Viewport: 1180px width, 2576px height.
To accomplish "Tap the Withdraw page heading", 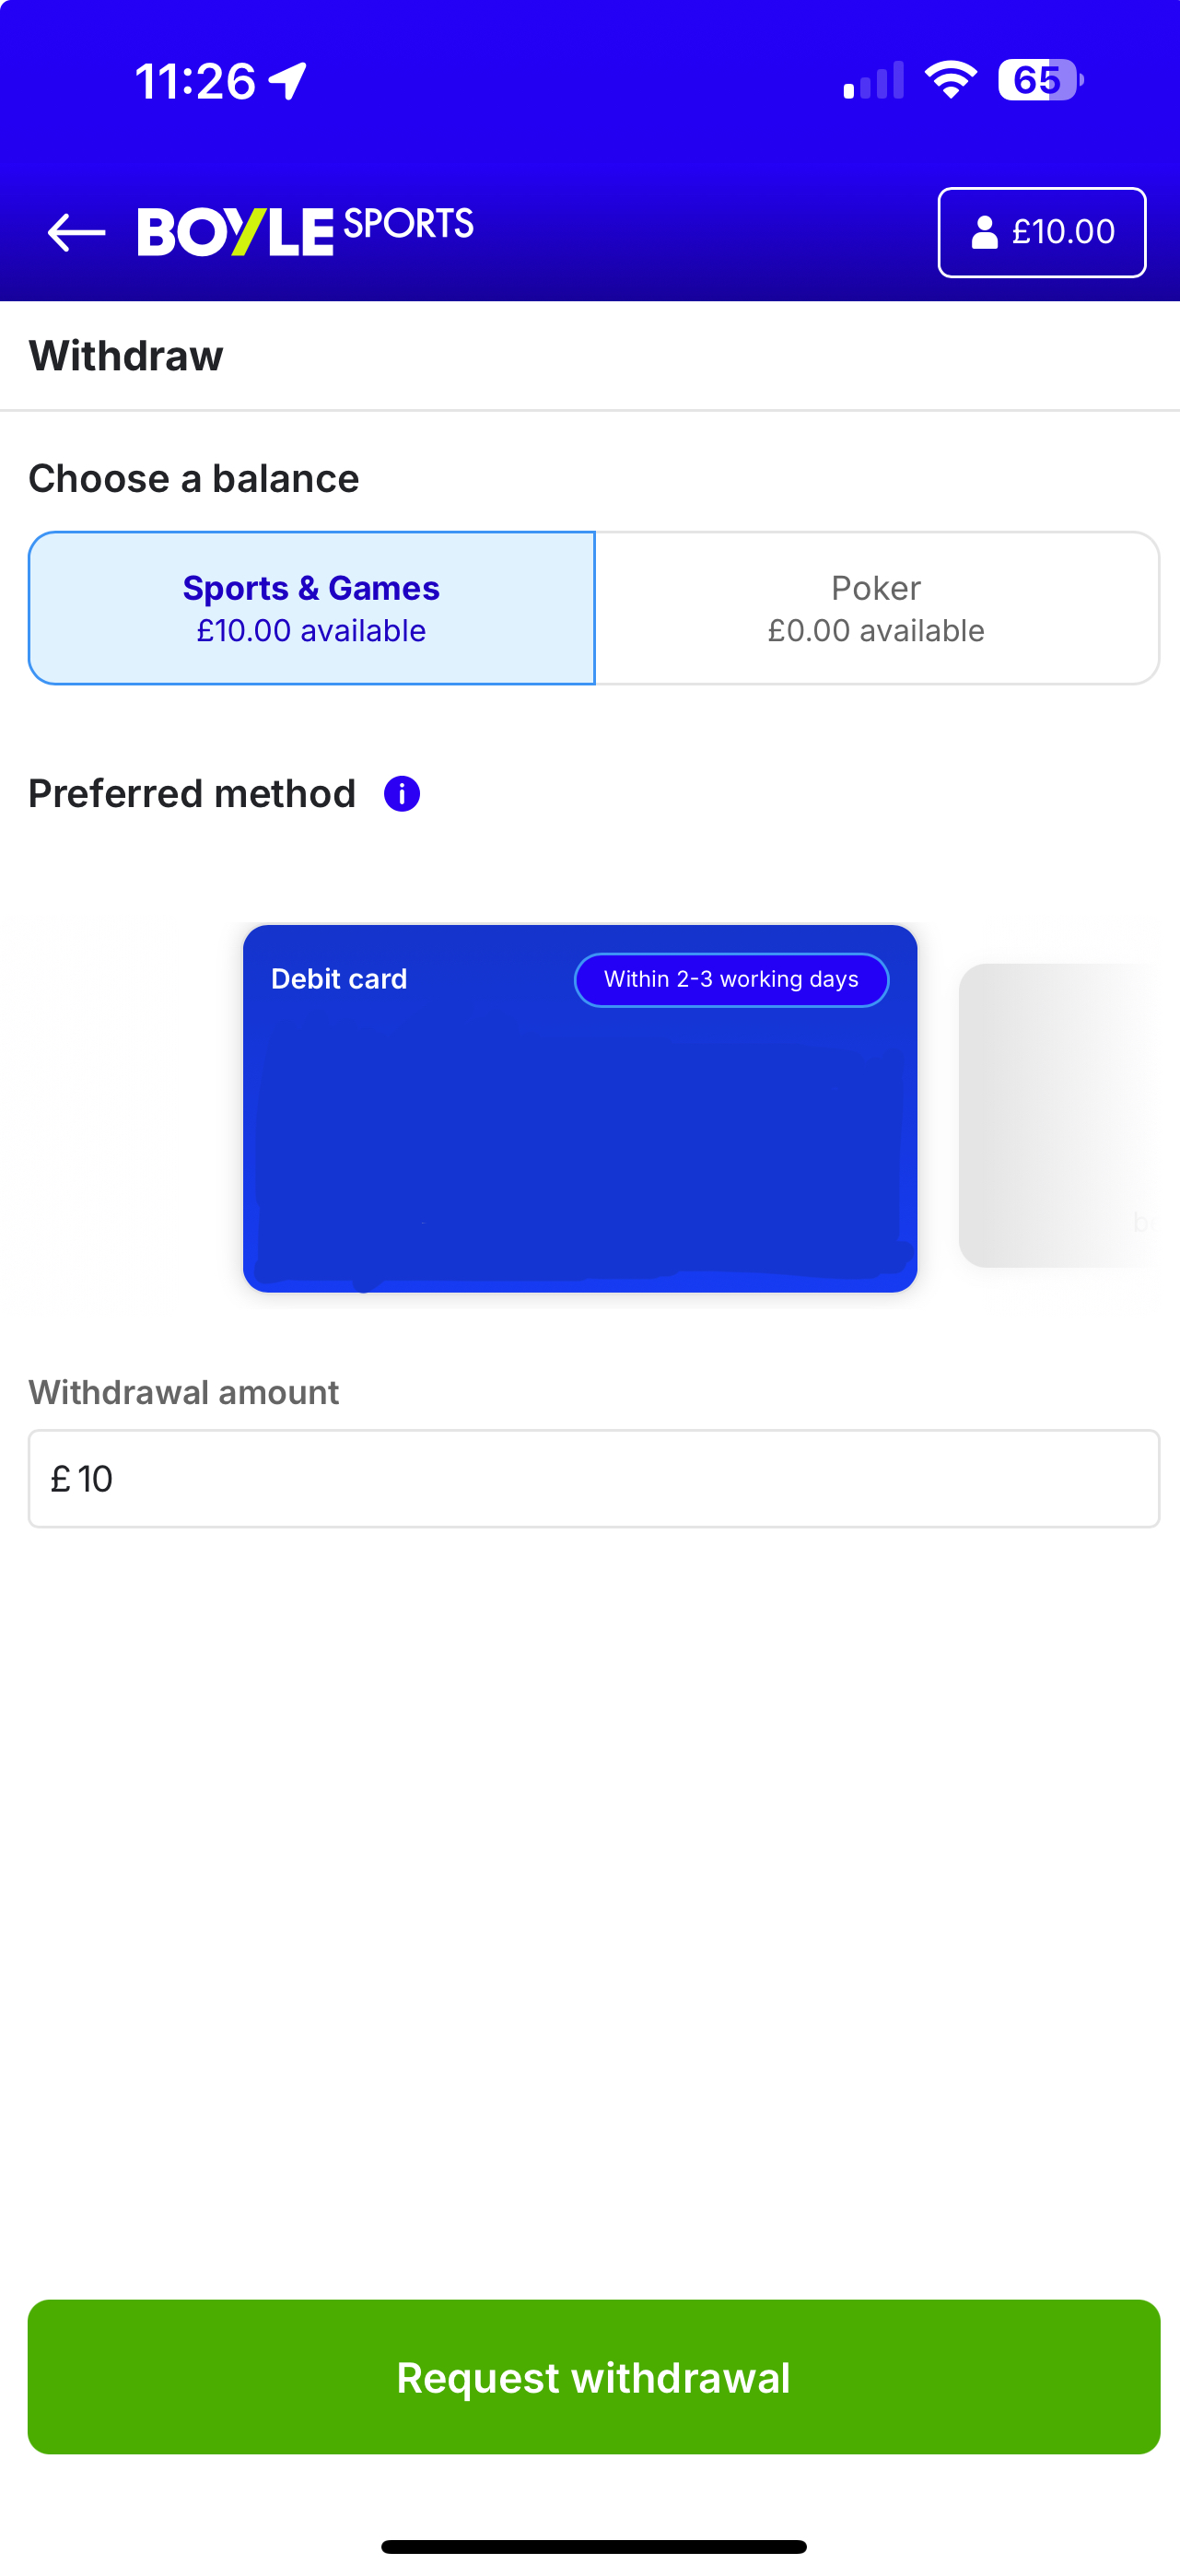I will pos(126,356).
